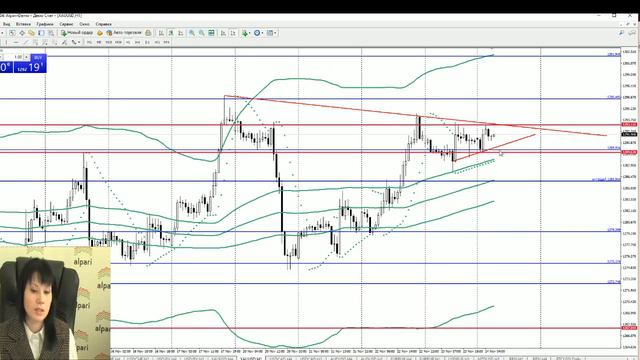Open the Indicators list dropdown
The width and height of the screenshot is (640, 360).
tap(246, 33)
